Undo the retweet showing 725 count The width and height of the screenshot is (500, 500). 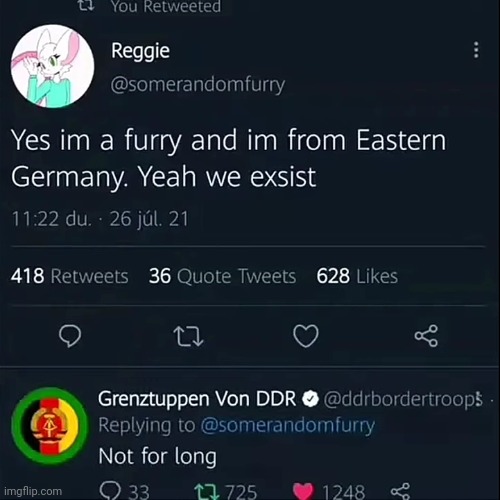pos(207,492)
